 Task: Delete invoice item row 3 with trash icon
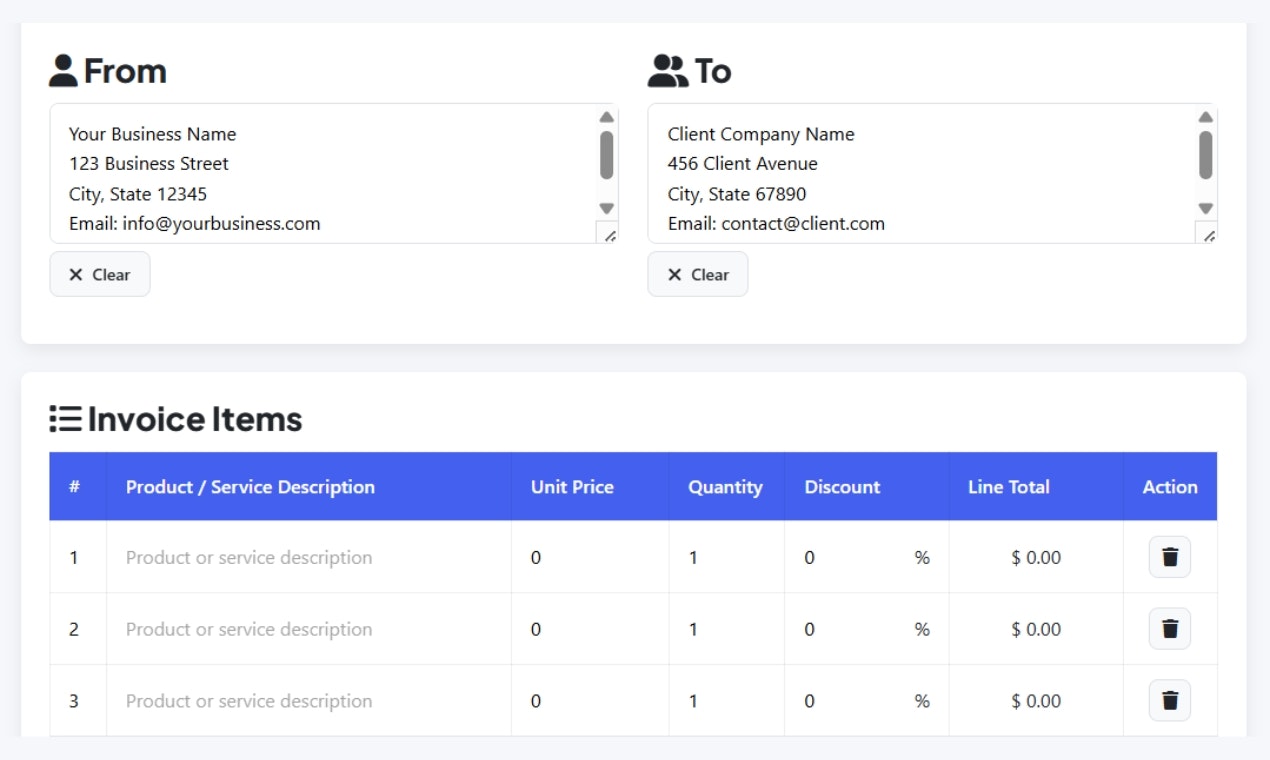pyautogui.click(x=1168, y=700)
